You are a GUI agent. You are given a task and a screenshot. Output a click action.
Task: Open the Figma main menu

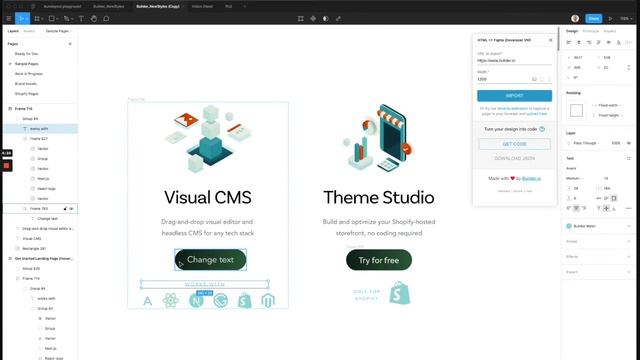[x=9, y=19]
